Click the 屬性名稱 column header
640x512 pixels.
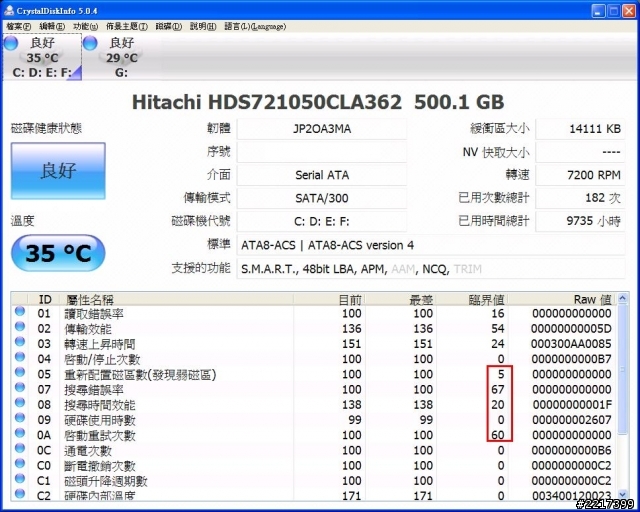[177, 299]
